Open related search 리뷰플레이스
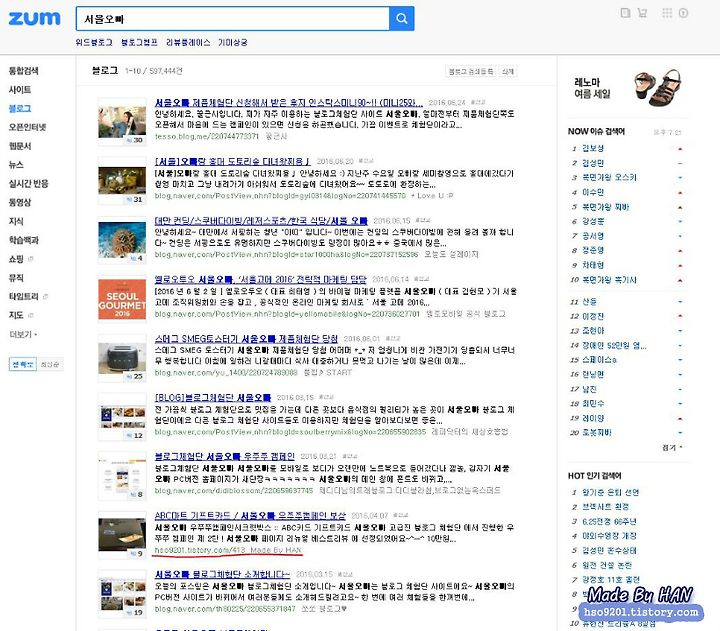 (x=188, y=42)
